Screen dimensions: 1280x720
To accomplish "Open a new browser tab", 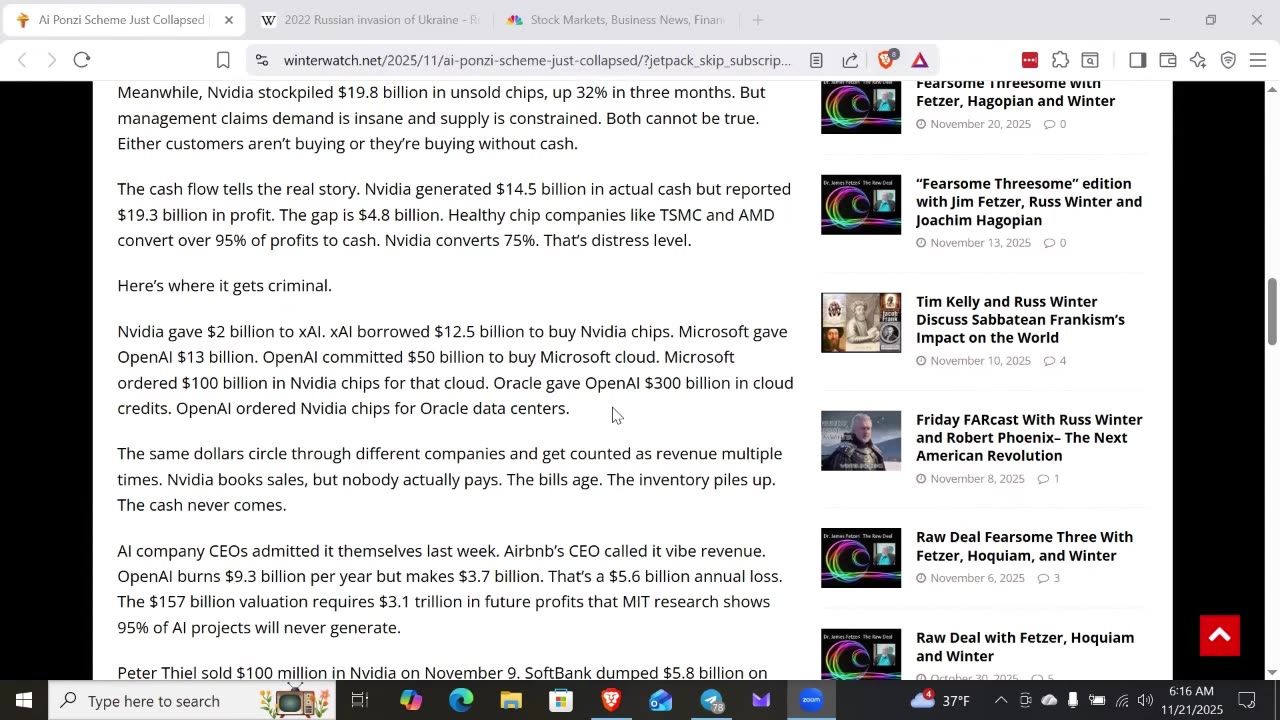I will coord(757,20).
